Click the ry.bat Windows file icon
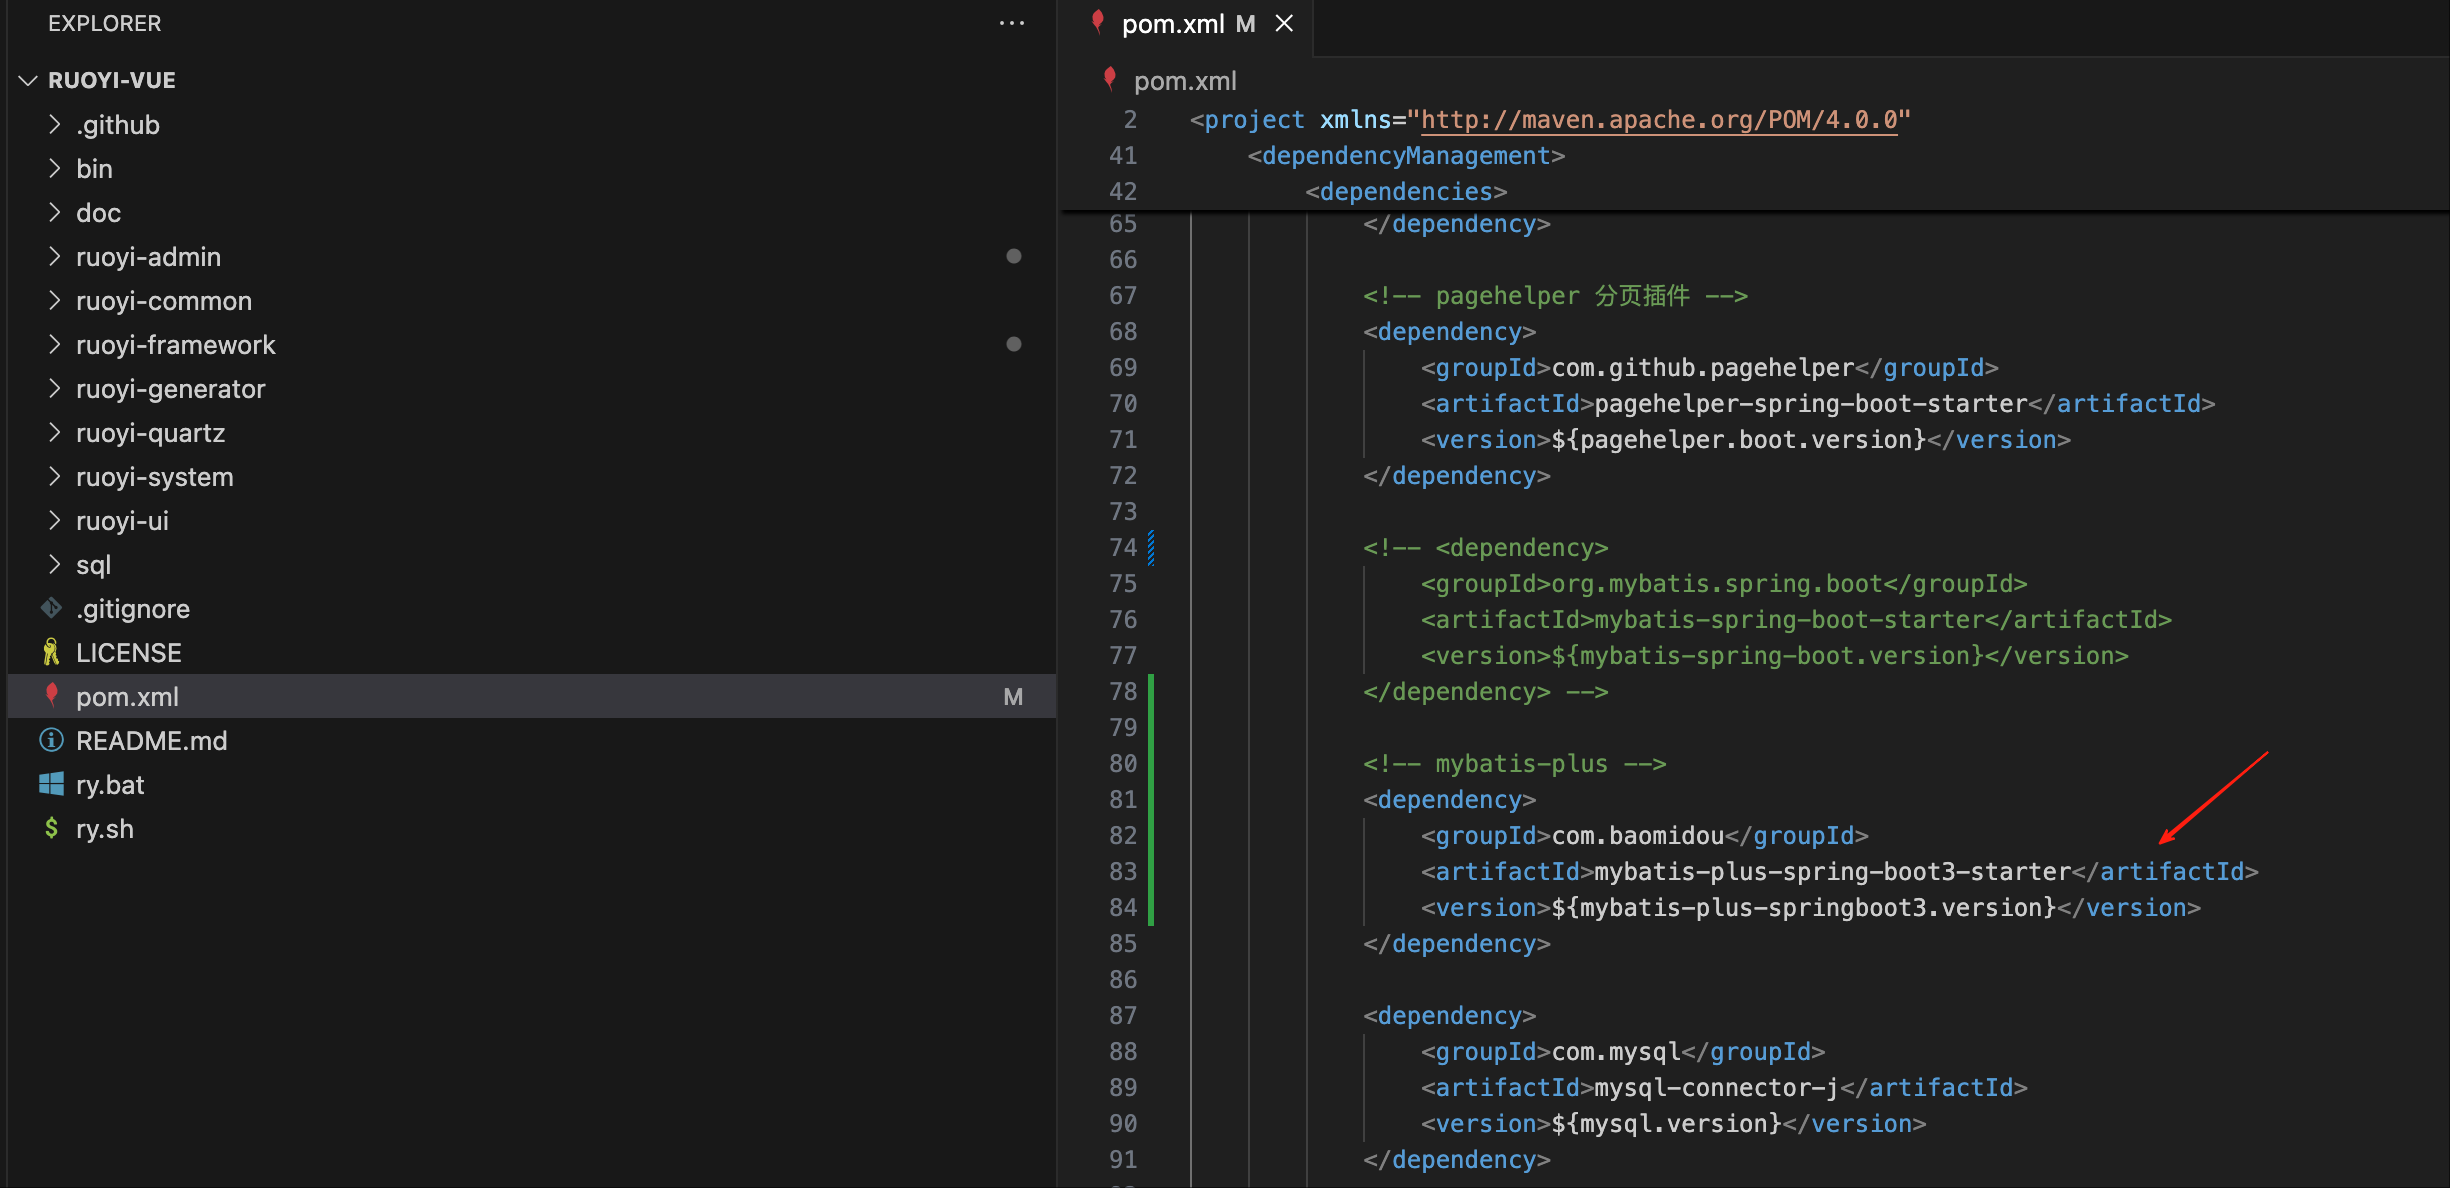 (x=51, y=784)
